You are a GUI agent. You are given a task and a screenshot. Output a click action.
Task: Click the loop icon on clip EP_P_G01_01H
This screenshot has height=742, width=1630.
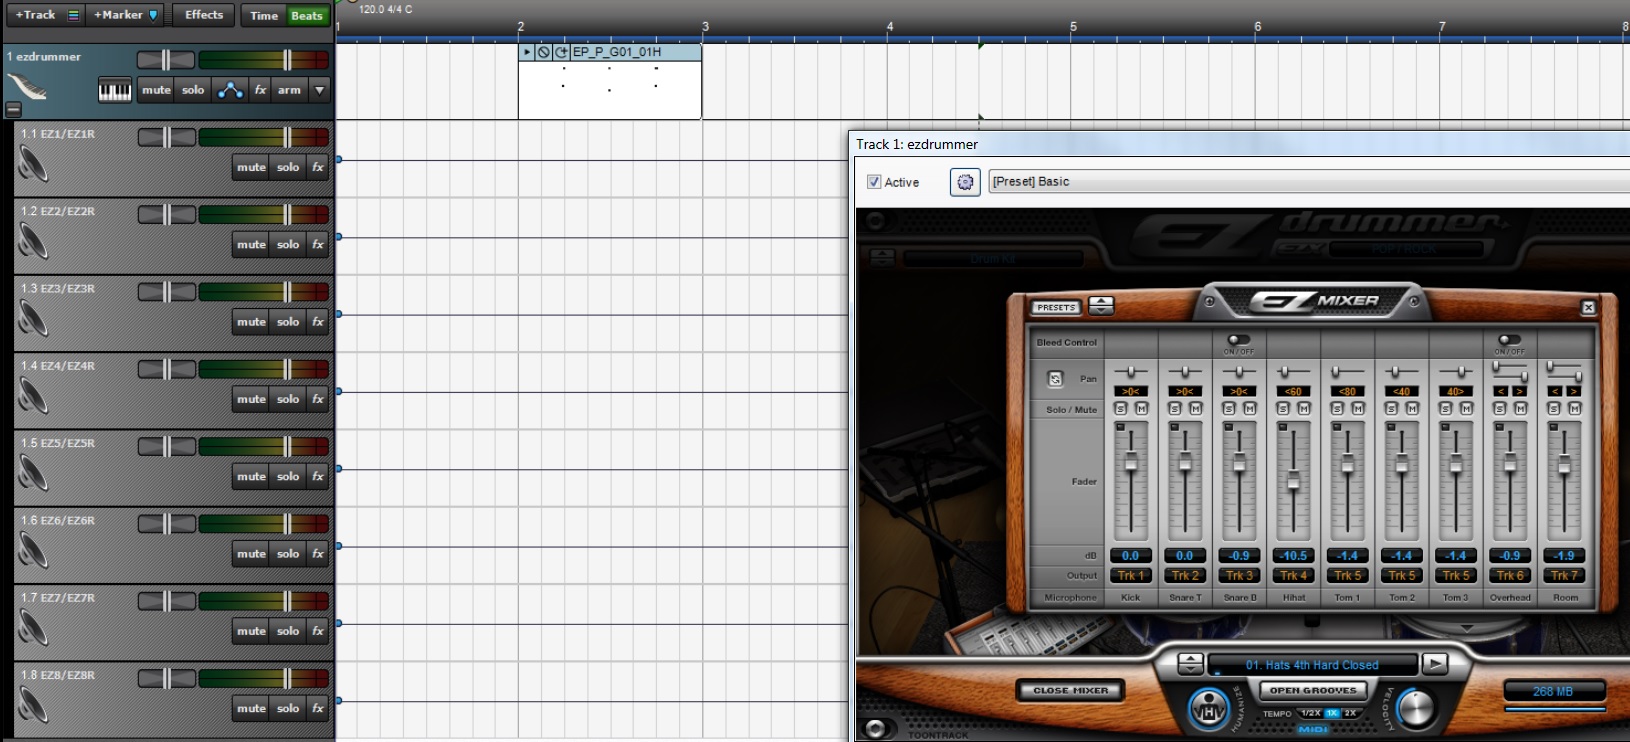[x=561, y=52]
